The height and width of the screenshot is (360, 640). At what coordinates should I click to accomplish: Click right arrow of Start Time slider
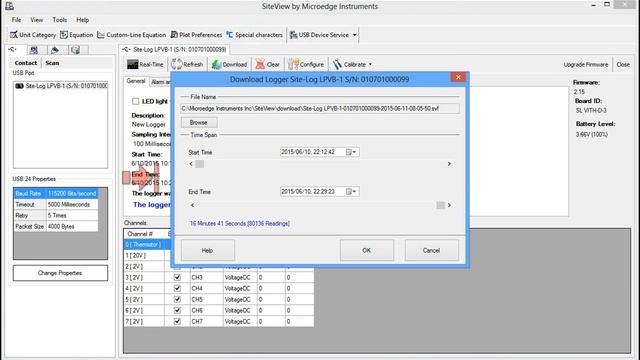pos(449,164)
